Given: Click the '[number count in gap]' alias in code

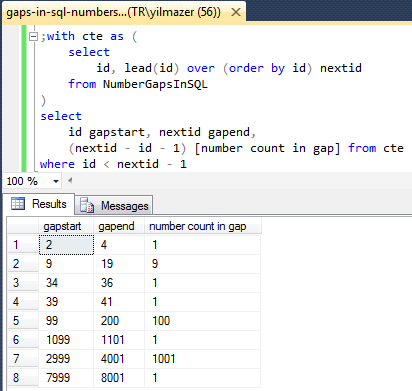Looking at the screenshot, I should click(x=267, y=148).
